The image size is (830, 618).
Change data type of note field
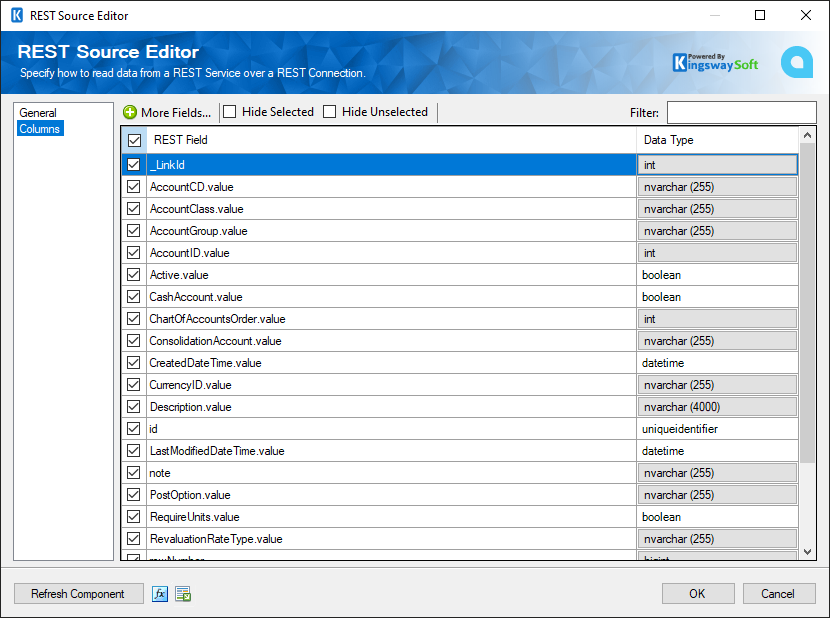717,472
